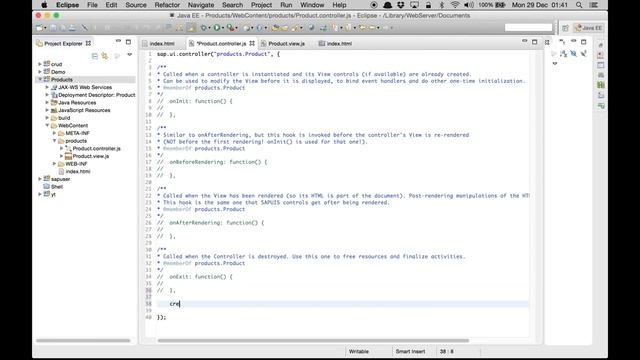Image resolution: width=640 pixels, height=360 pixels.
Task: Select Deployment Descriptor: Product node
Action: click(x=96, y=95)
